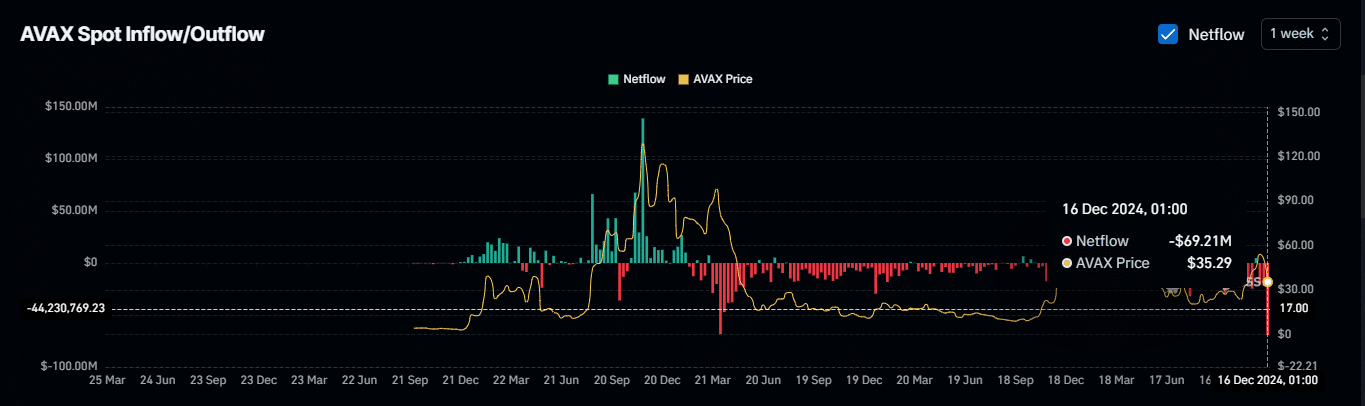
Task: Click the $150.00M left axis label
Action: [x=71, y=106]
